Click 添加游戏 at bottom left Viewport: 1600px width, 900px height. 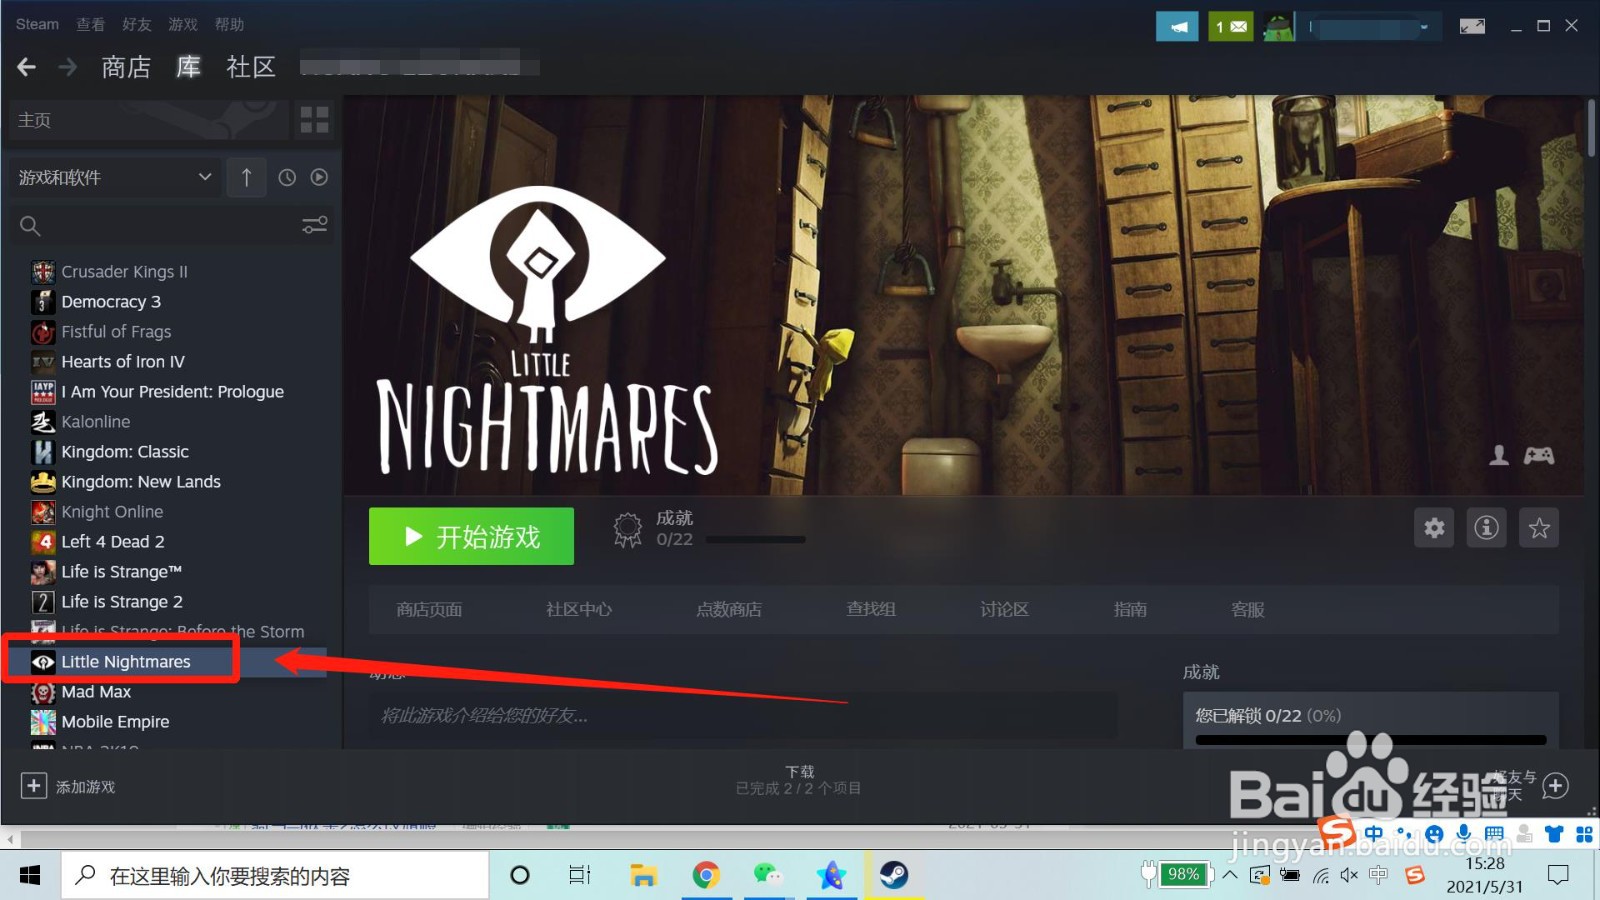[x=86, y=787]
